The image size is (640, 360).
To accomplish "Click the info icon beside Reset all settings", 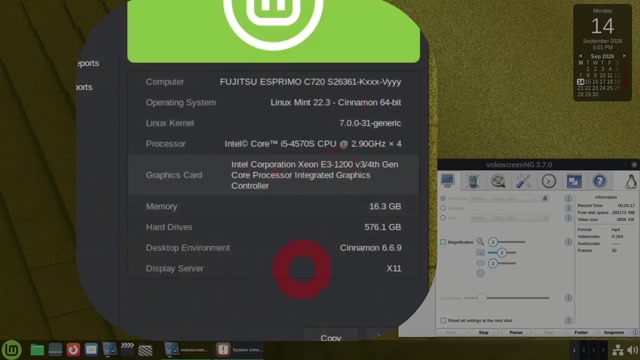I will (x=568, y=320).
